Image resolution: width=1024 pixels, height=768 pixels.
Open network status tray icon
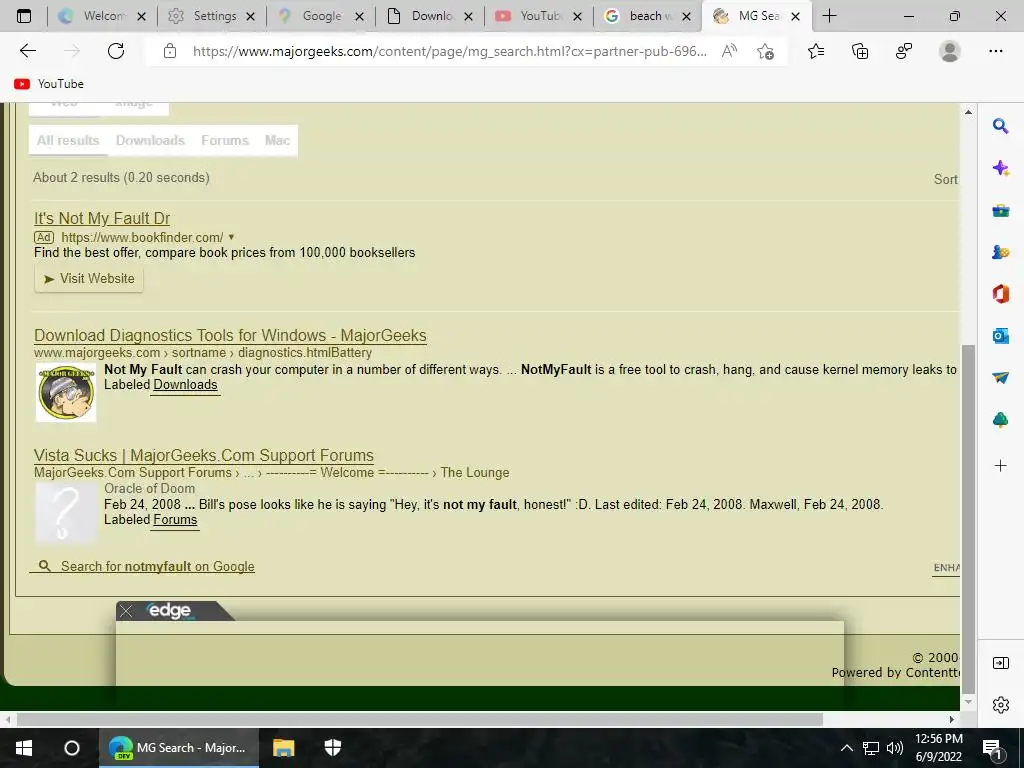871,748
